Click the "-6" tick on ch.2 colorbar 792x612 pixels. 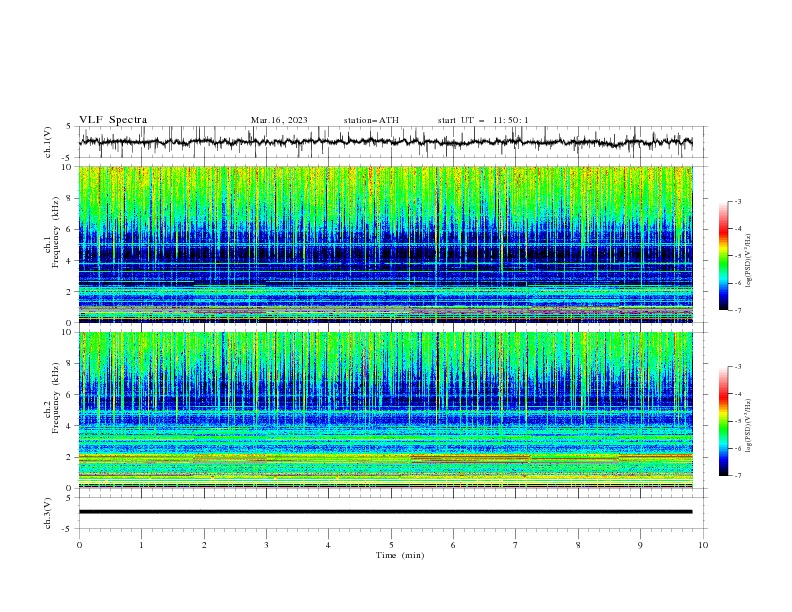737,448
